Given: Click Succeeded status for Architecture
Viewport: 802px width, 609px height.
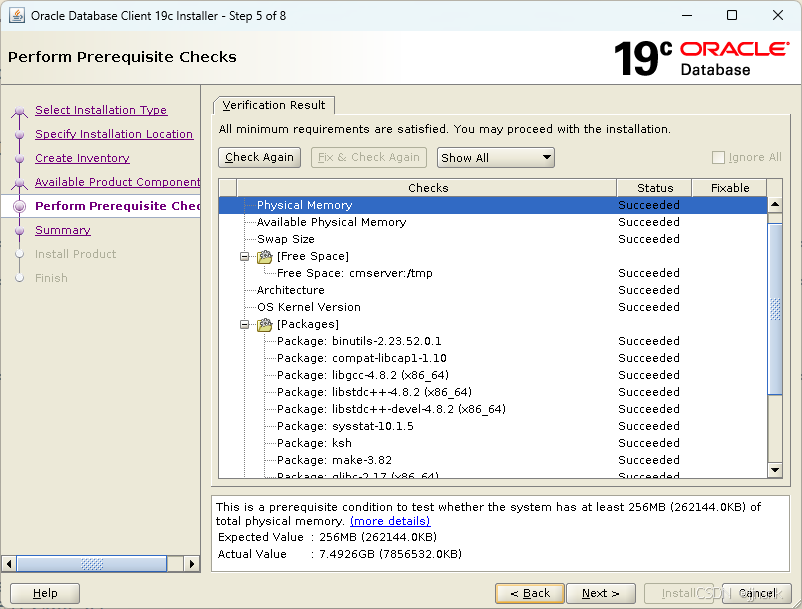Looking at the screenshot, I should click(649, 290).
